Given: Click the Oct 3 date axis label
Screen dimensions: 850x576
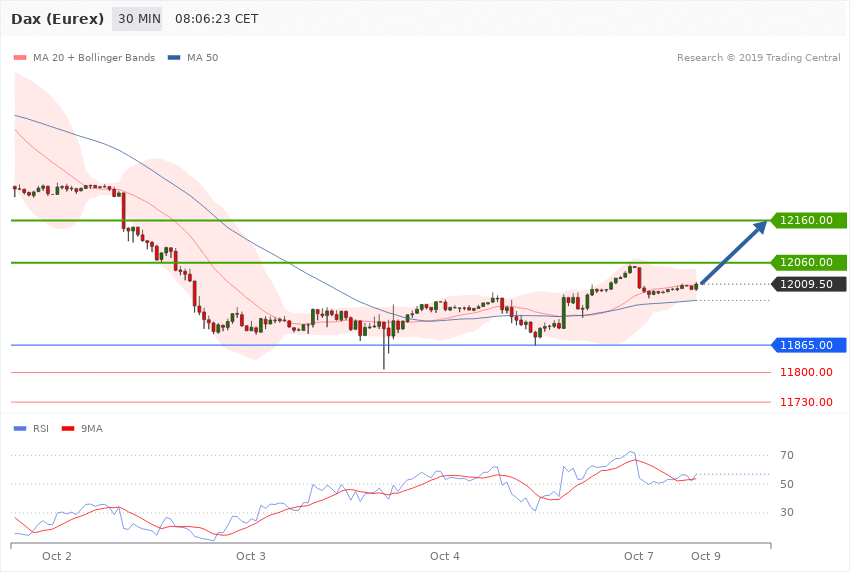Looking at the screenshot, I should [251, 556].
